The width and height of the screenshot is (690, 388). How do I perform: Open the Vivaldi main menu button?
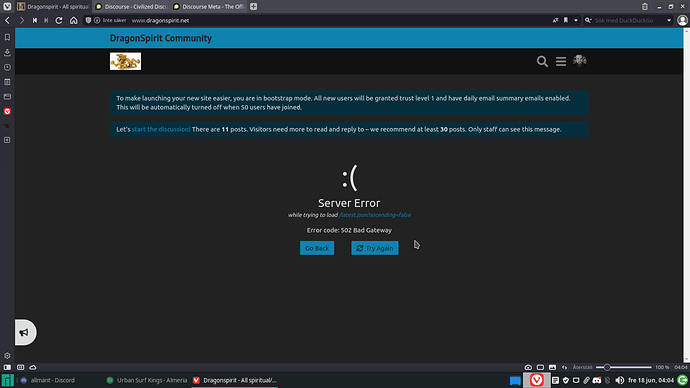coord(7,7)
